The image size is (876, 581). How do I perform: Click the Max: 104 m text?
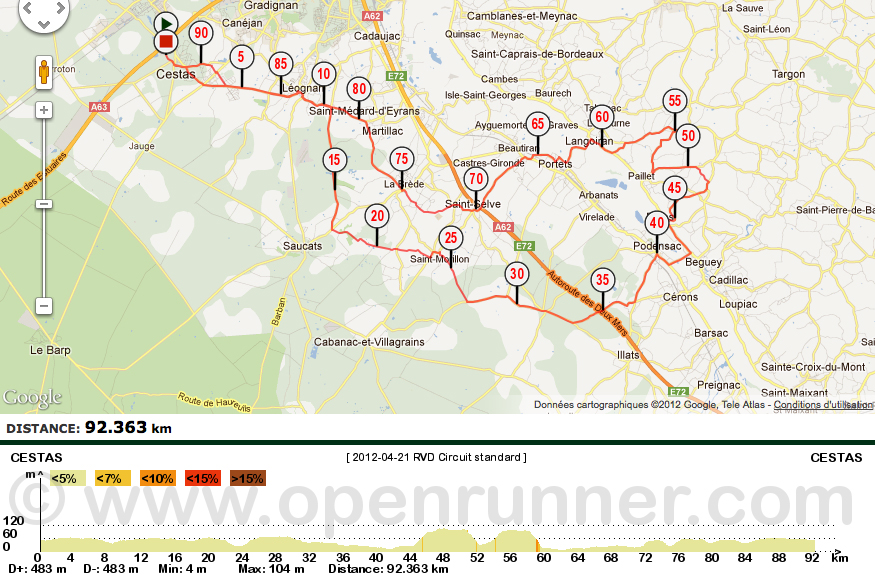272,569
